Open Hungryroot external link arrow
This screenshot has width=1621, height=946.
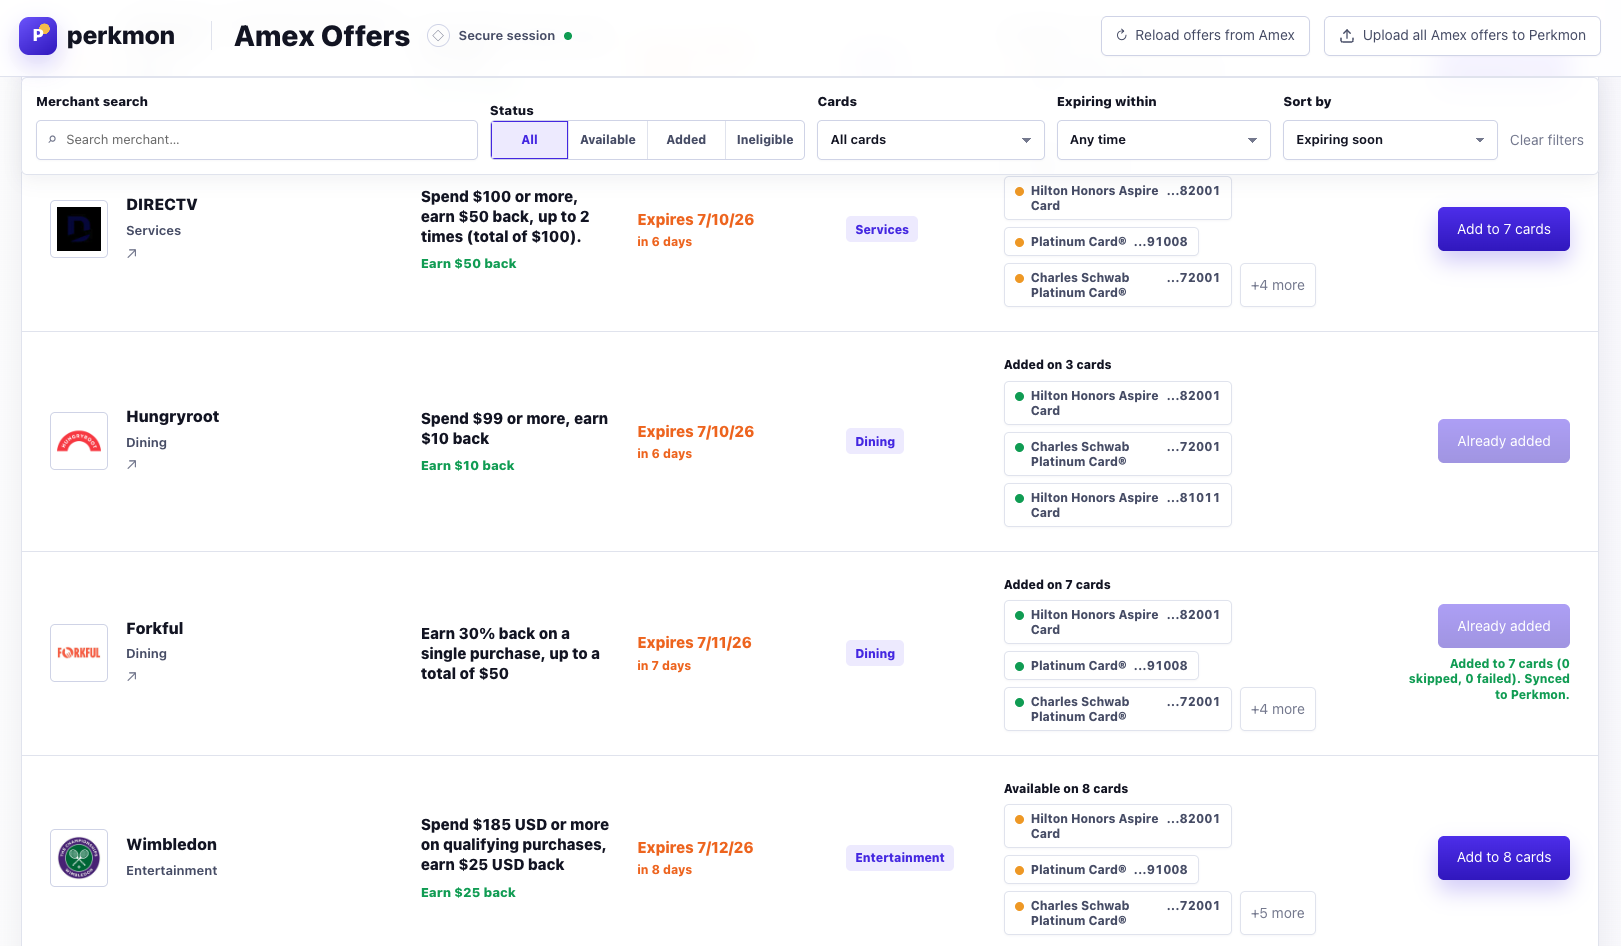point(132,464)
